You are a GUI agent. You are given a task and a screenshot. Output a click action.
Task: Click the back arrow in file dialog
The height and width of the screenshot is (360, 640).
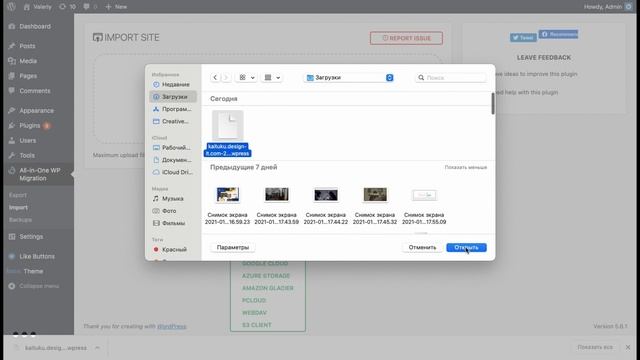(215, 78)
